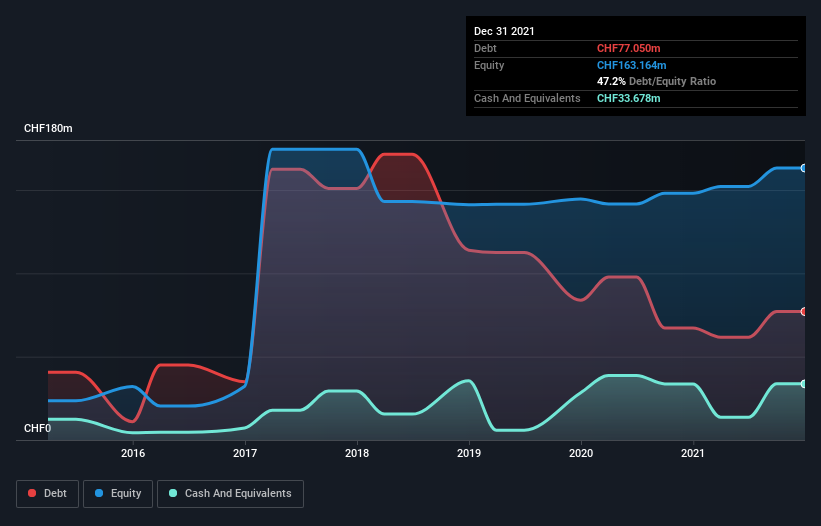Click the 47.2% Debt/Equity Ratio text
Image resolution: width=821 pixels, height=526 pixels.
(657, 81)
